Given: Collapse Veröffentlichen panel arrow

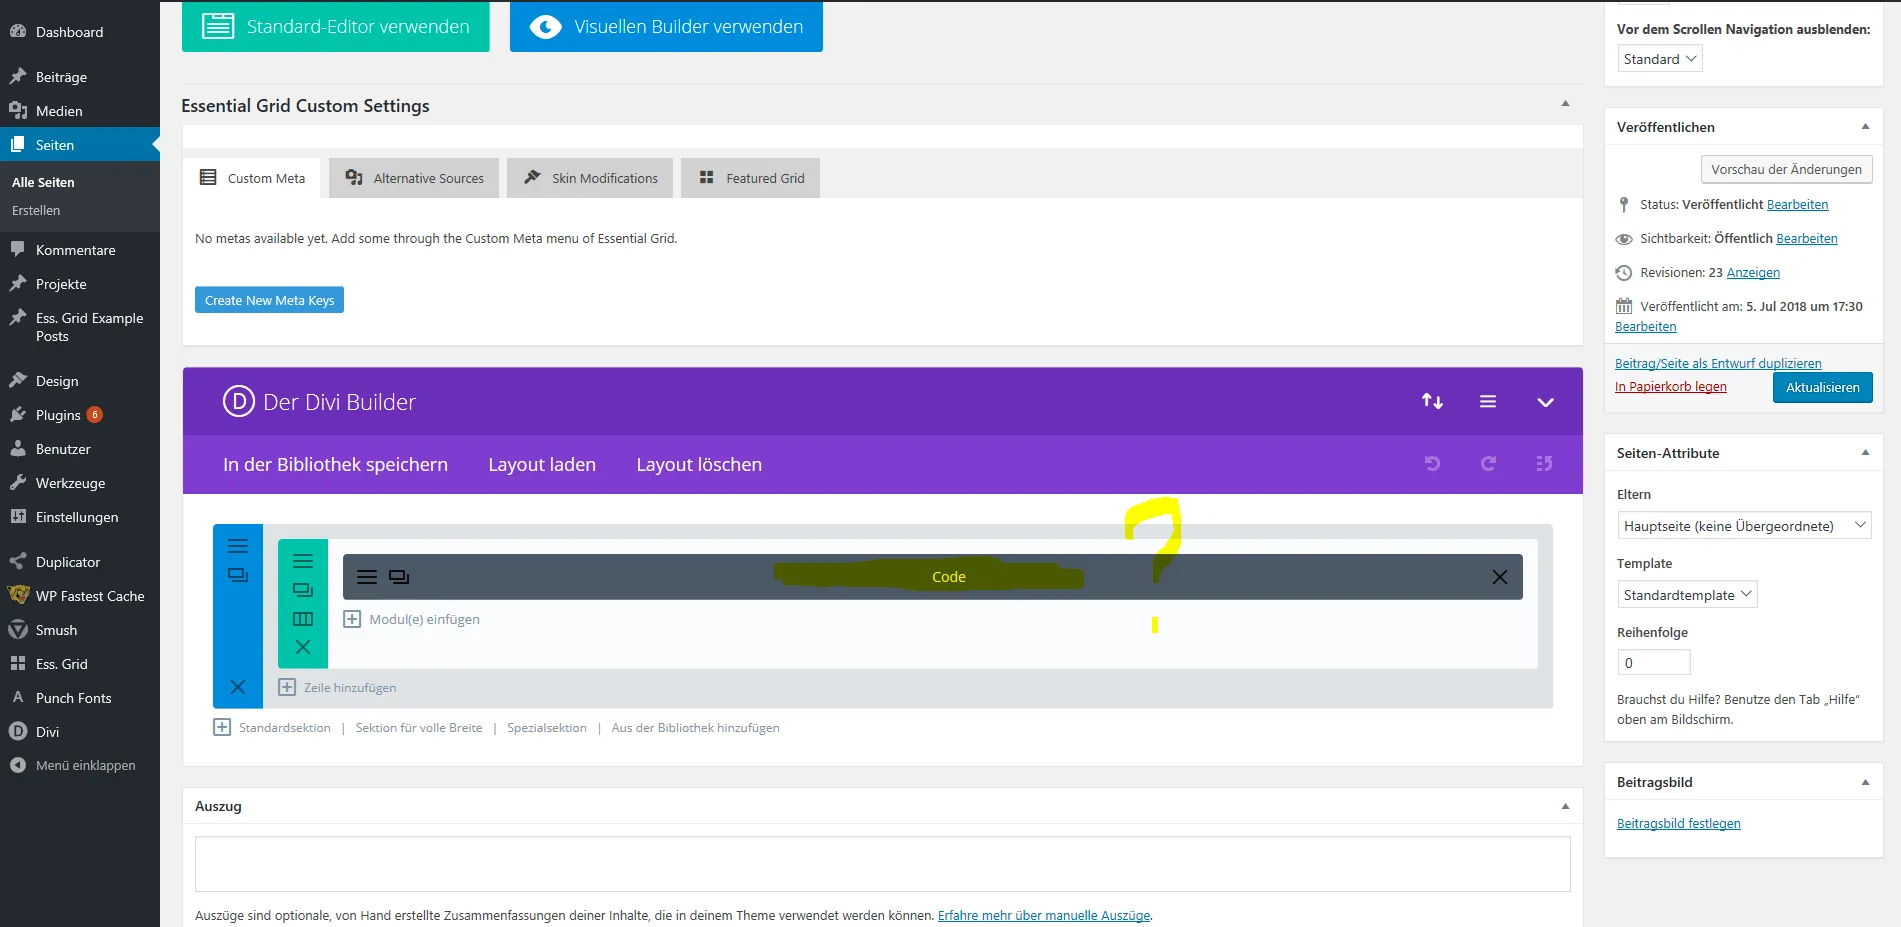Looking at the screenshot, I should 1865,127.
